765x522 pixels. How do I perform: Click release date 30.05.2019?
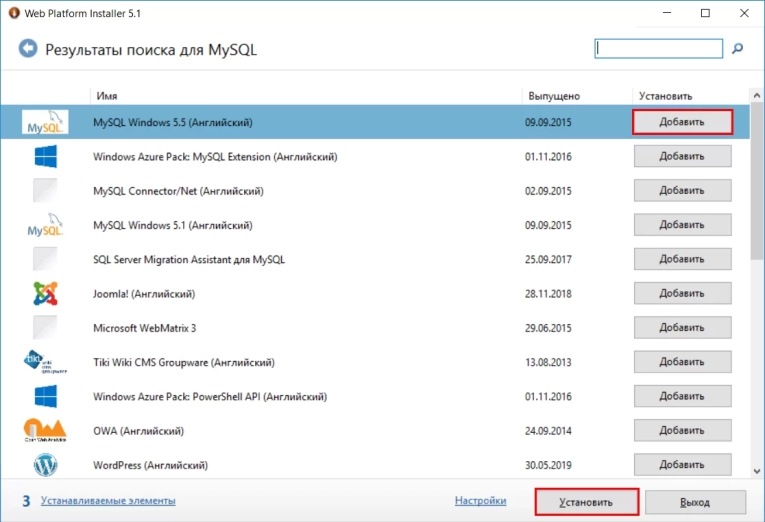[x=548, y=465]
